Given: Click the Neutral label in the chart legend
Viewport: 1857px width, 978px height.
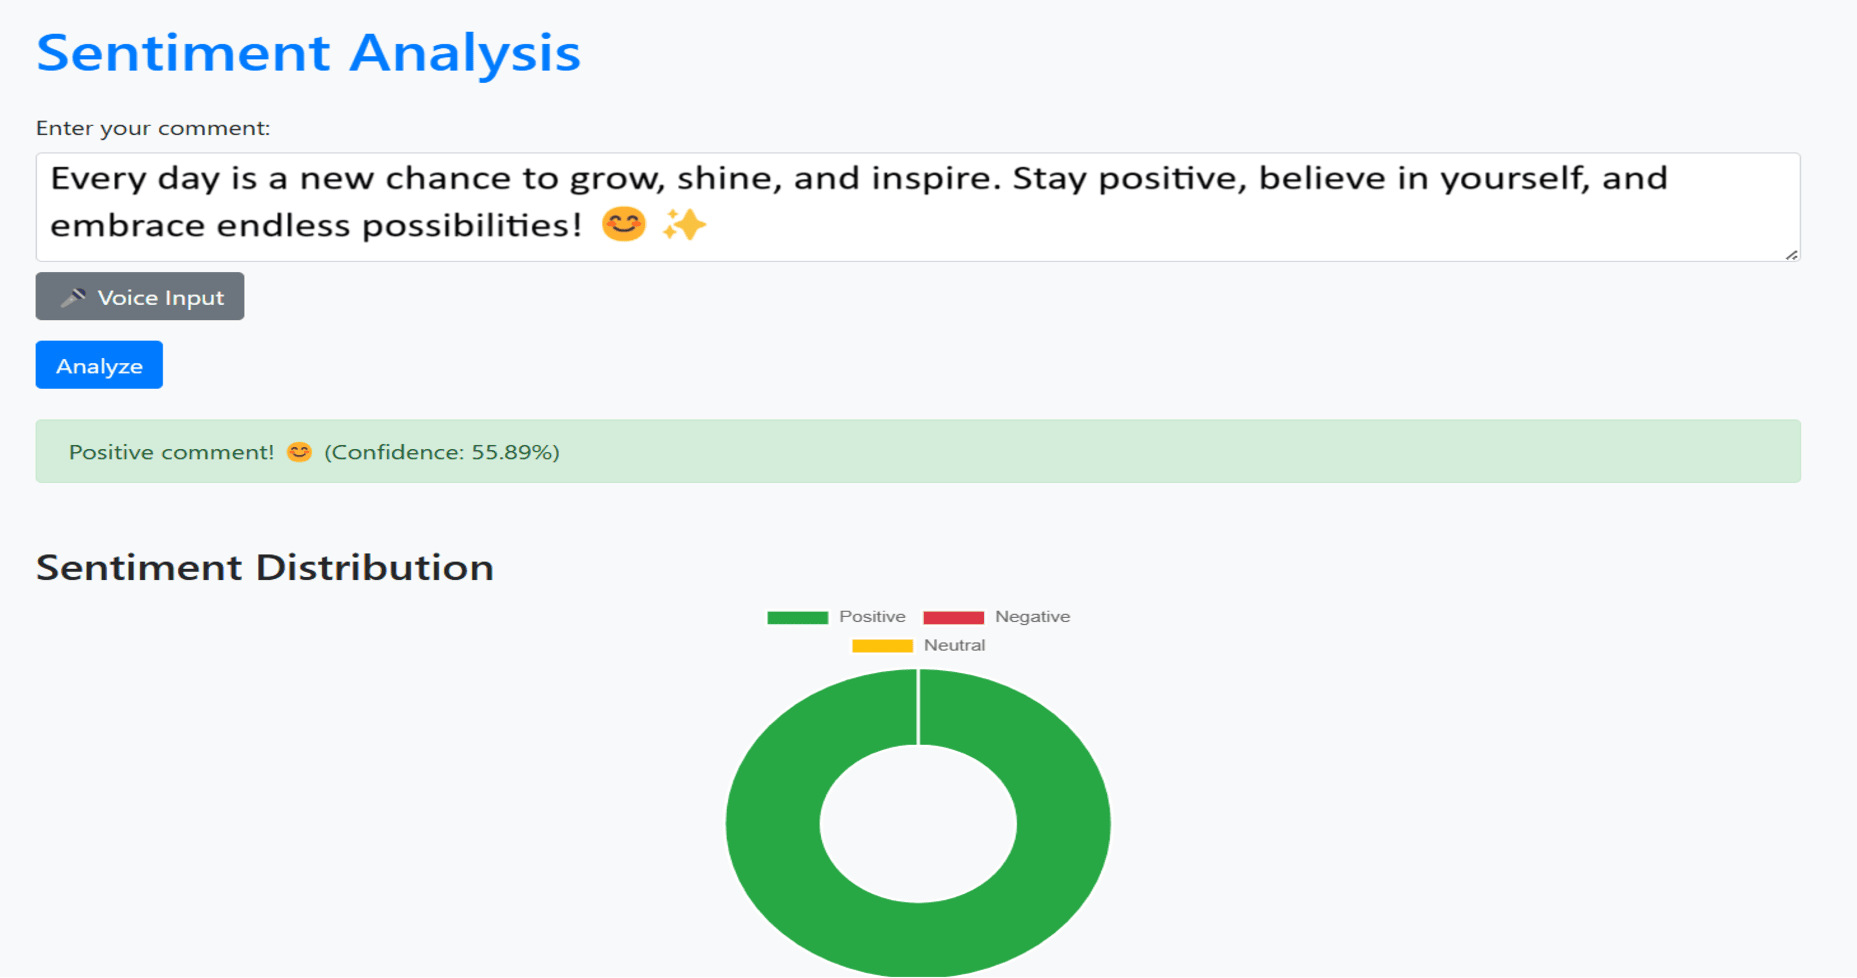Looking at the screenshot, I should coord(954,645).
